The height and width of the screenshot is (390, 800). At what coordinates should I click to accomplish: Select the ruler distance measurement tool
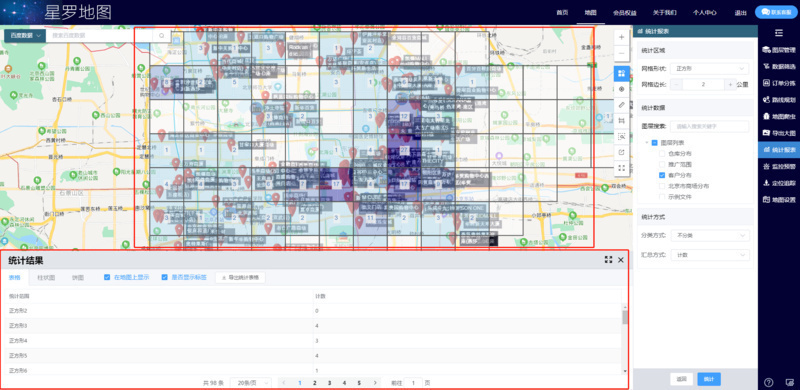pyautogui.click(x=621, y=105)
